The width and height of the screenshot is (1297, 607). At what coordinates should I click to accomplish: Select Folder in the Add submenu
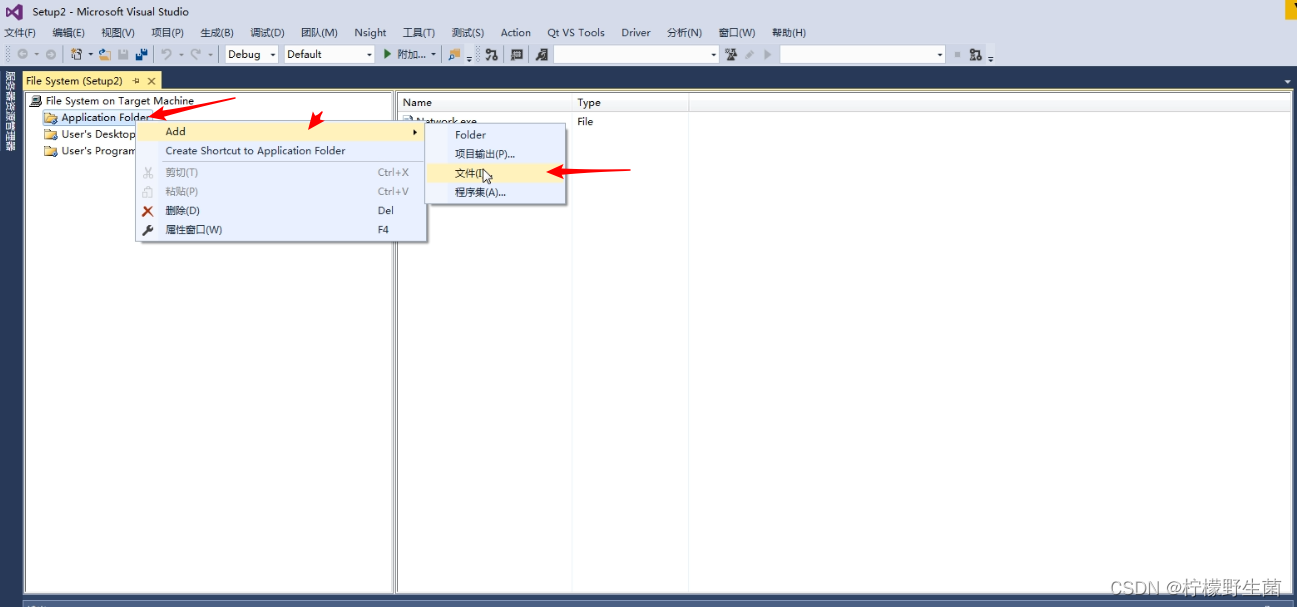point(496,135)
